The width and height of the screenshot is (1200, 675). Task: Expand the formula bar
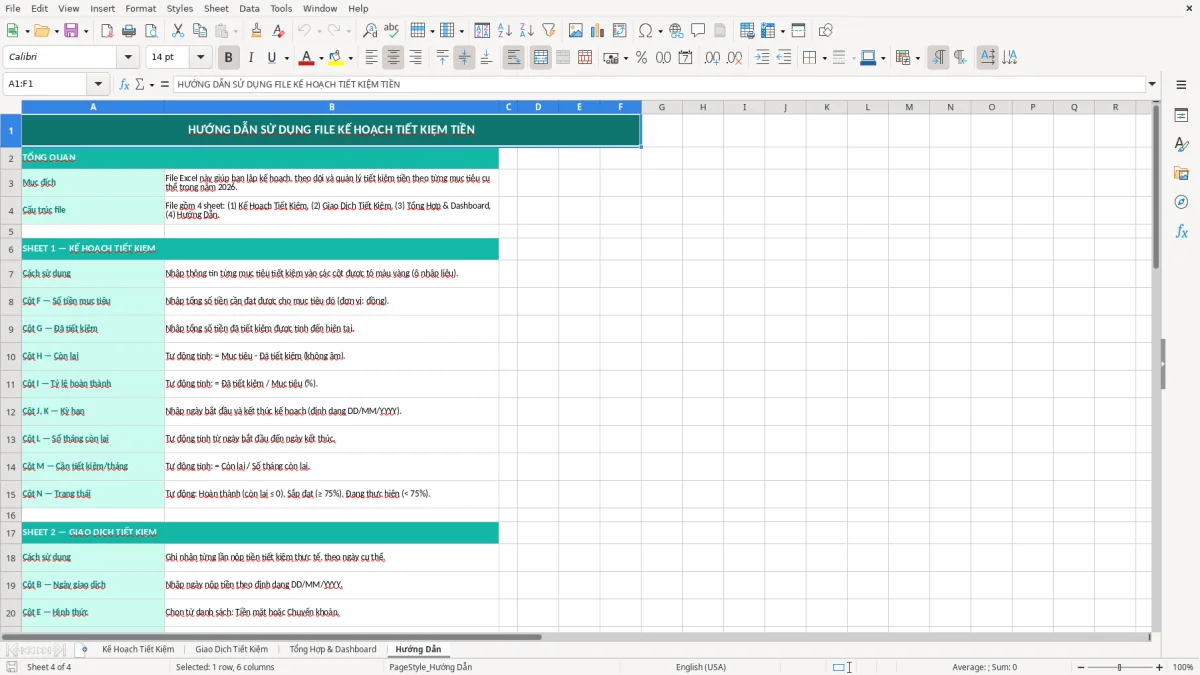[x=1152, y=85]
